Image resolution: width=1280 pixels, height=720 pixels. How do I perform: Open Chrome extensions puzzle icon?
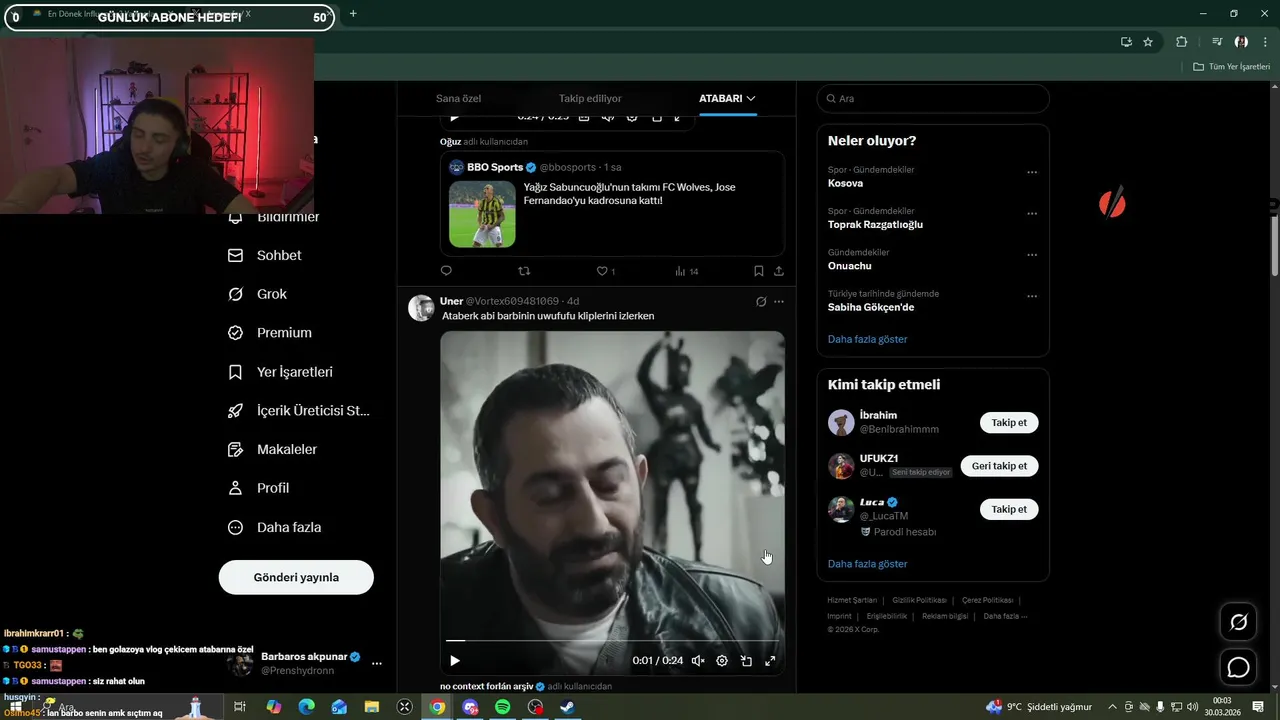[x=1181, y=42]
